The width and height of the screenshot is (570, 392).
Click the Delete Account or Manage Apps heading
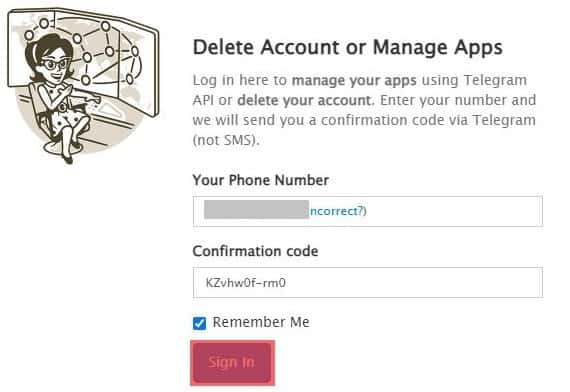point(348,47)
